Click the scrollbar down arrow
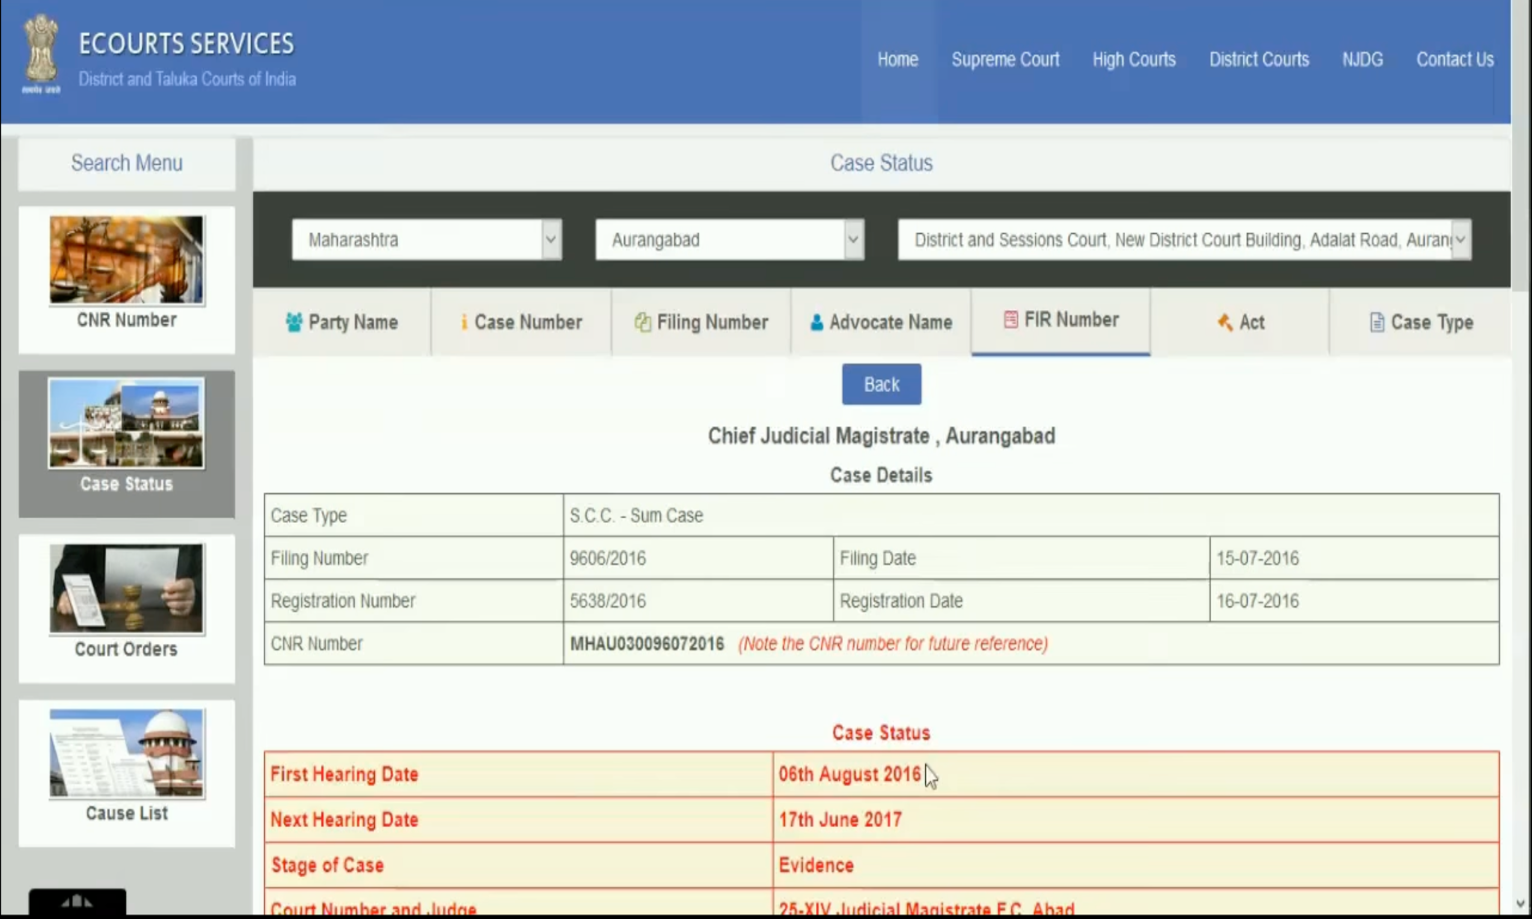The width and height of the screenshot is (1532, 920). 1521,904
